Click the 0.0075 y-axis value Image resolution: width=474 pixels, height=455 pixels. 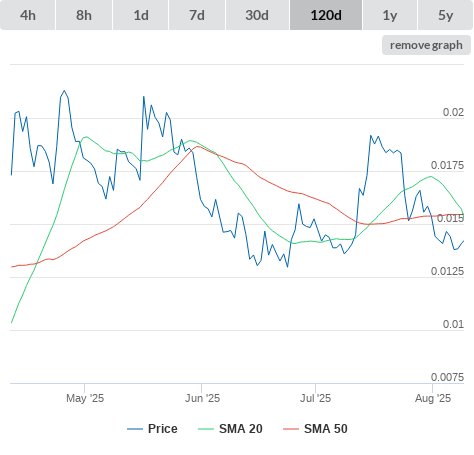click(x=447, y=377)
